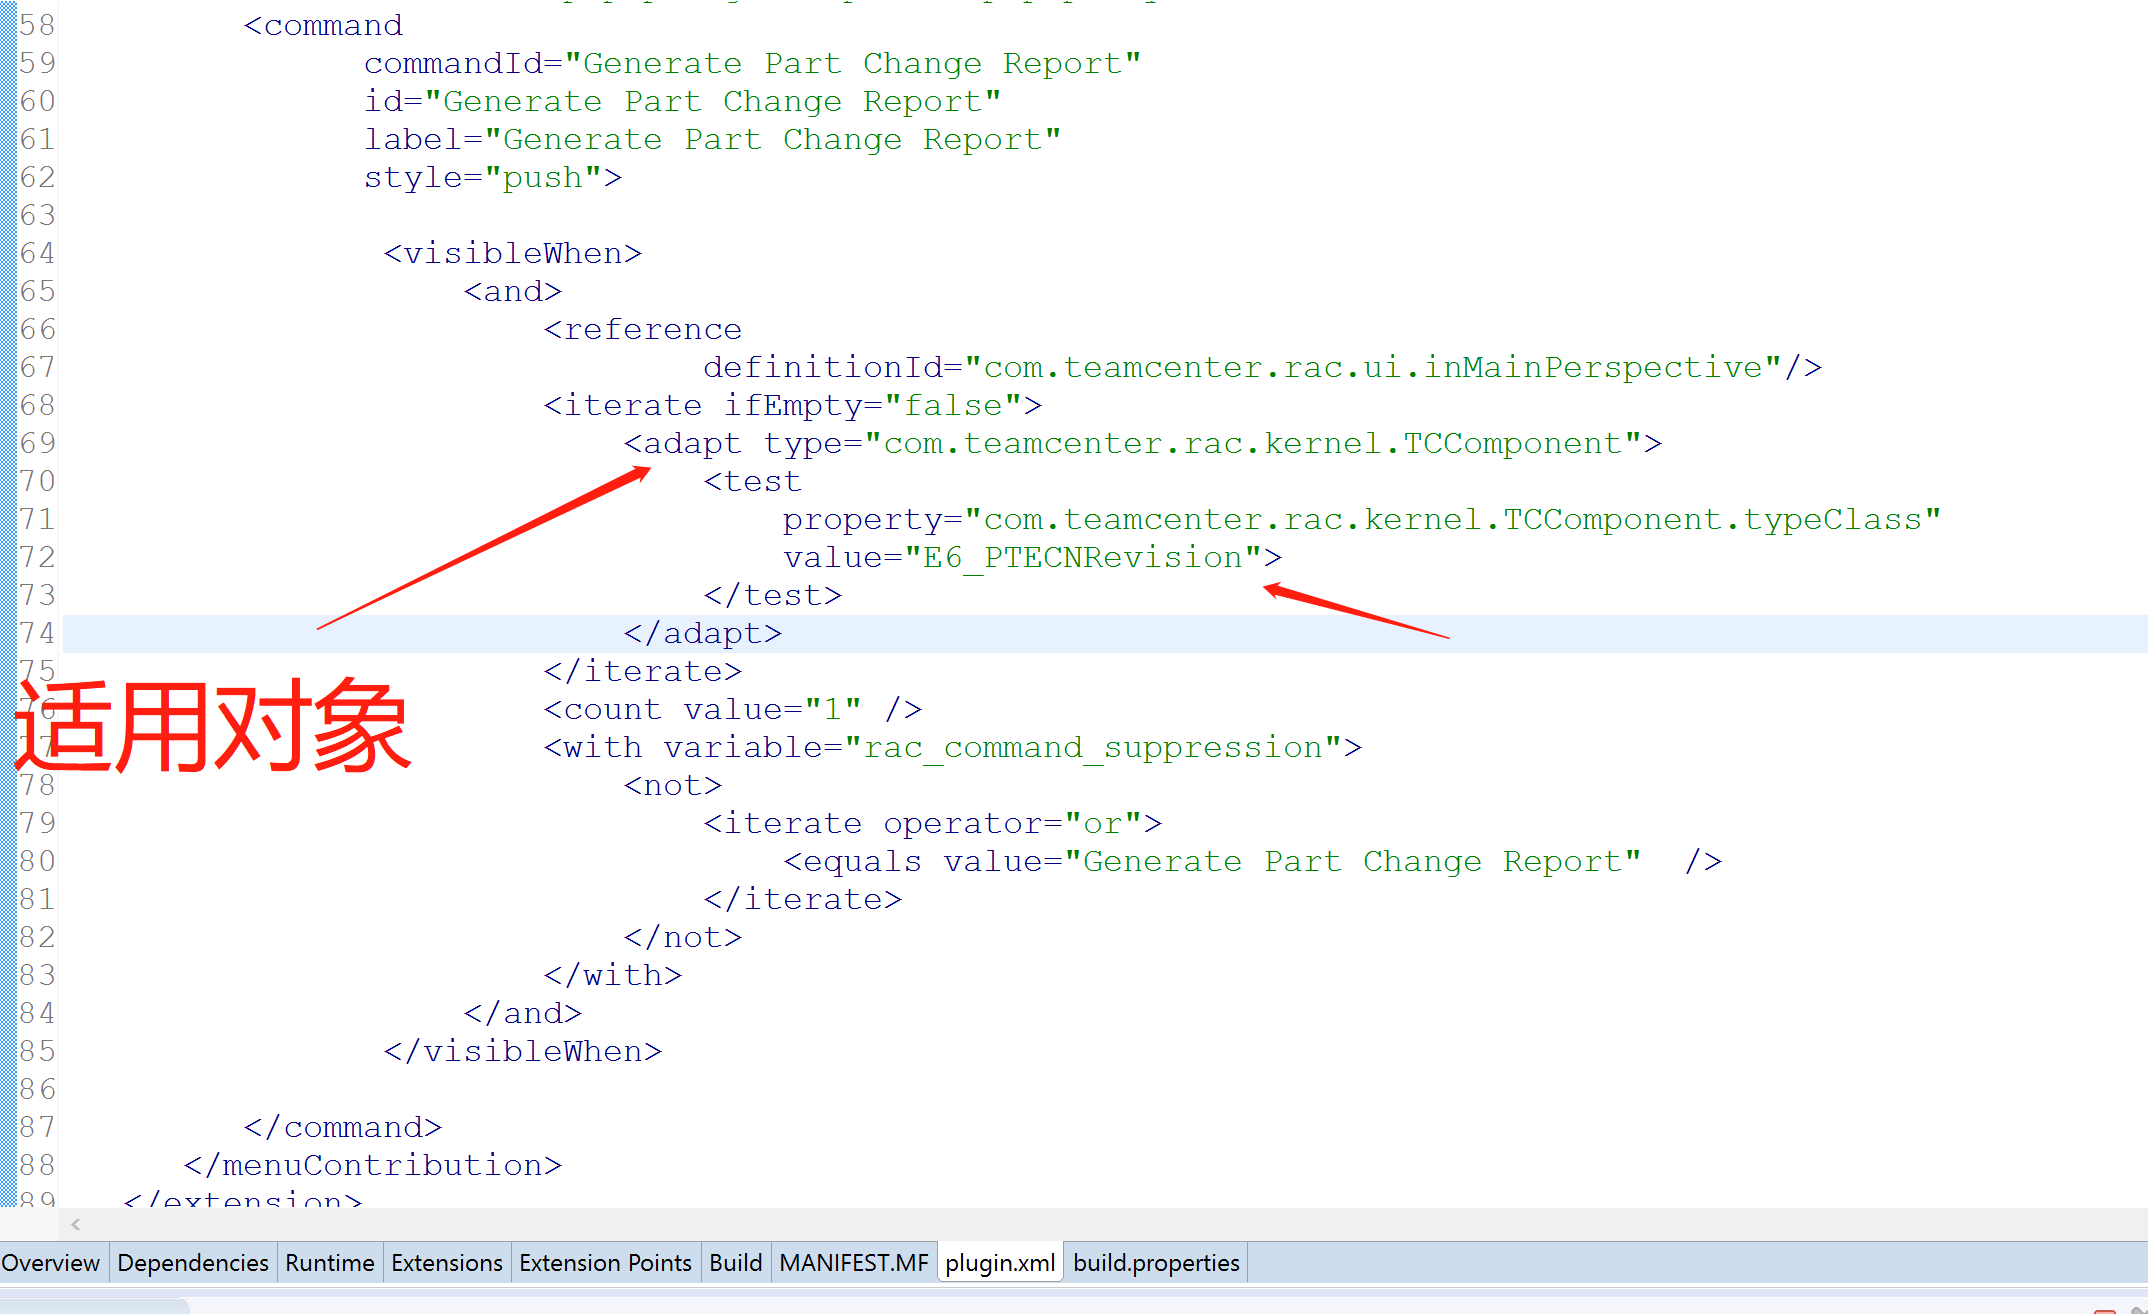Open the Dependencies tab

[192, 1263]
